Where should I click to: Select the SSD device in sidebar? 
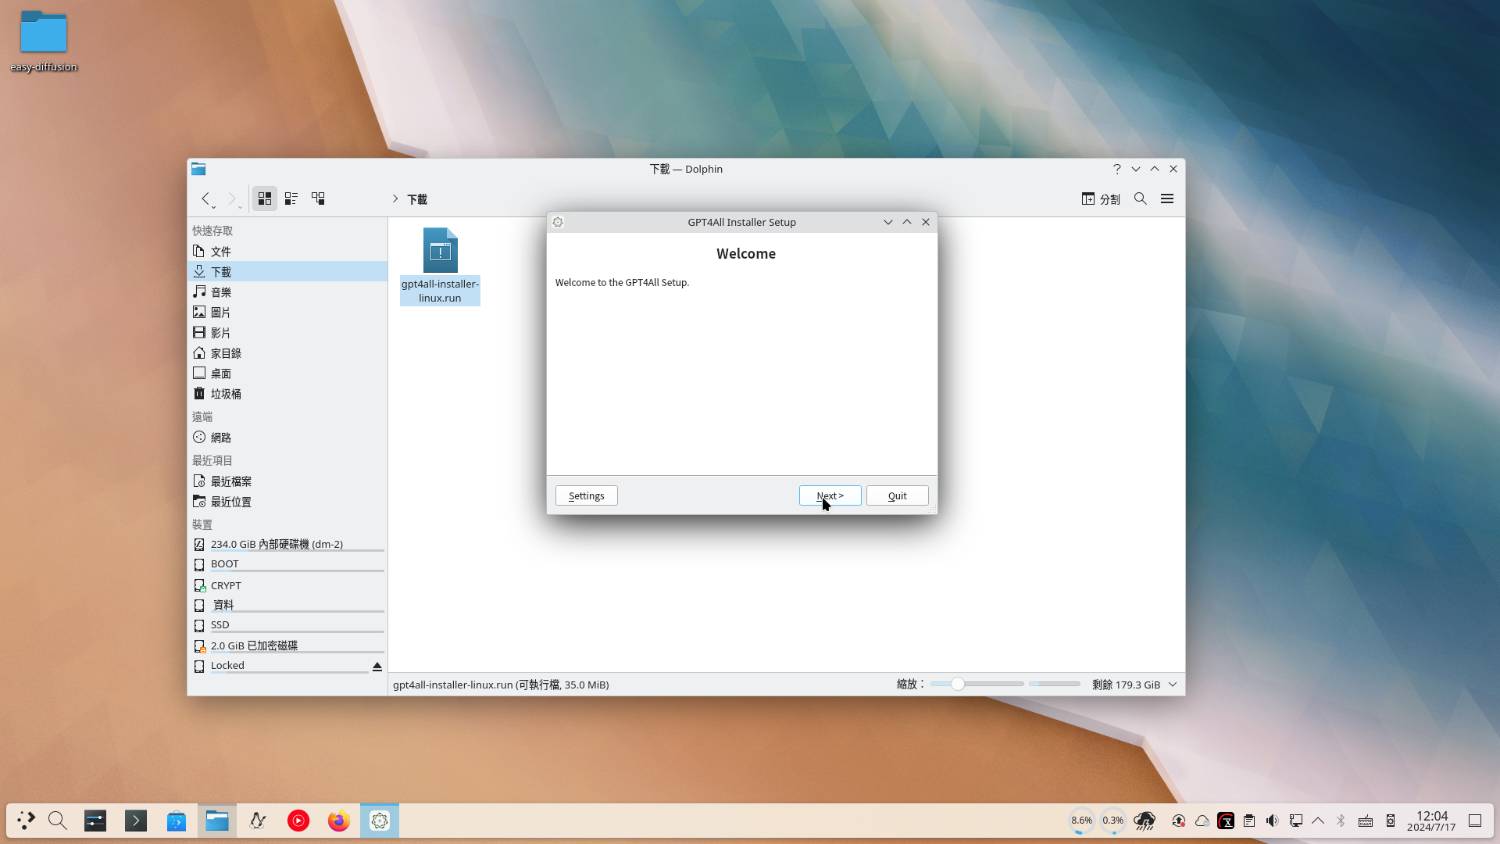(x=288, y=625)
